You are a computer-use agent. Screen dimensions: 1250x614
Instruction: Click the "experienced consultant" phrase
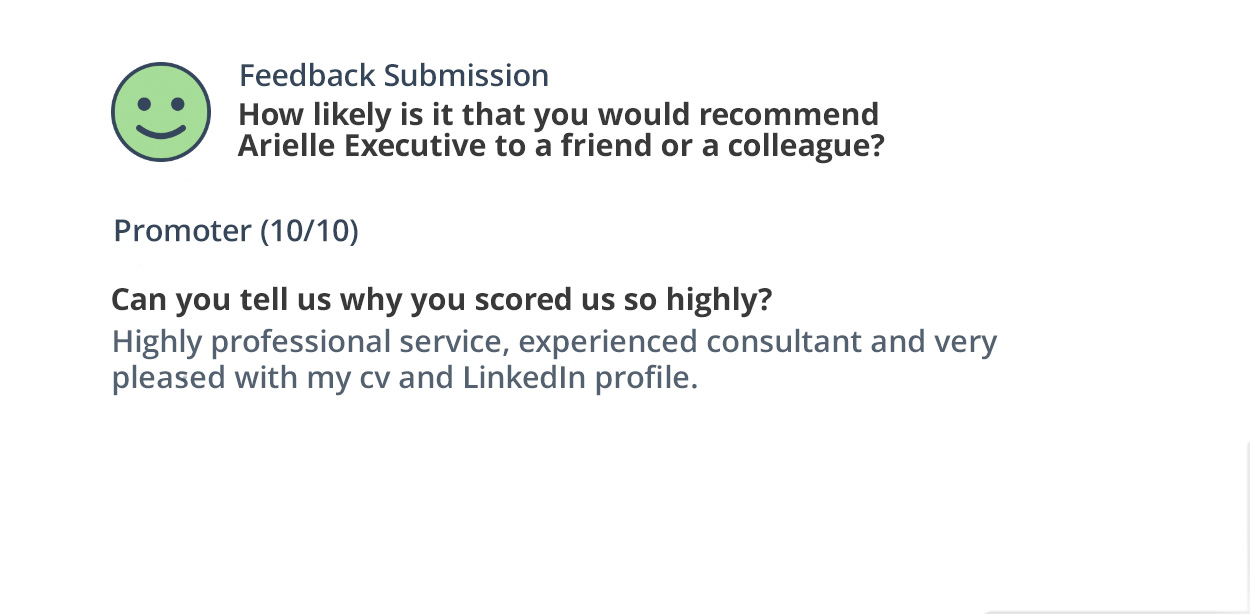pos(689,342)
